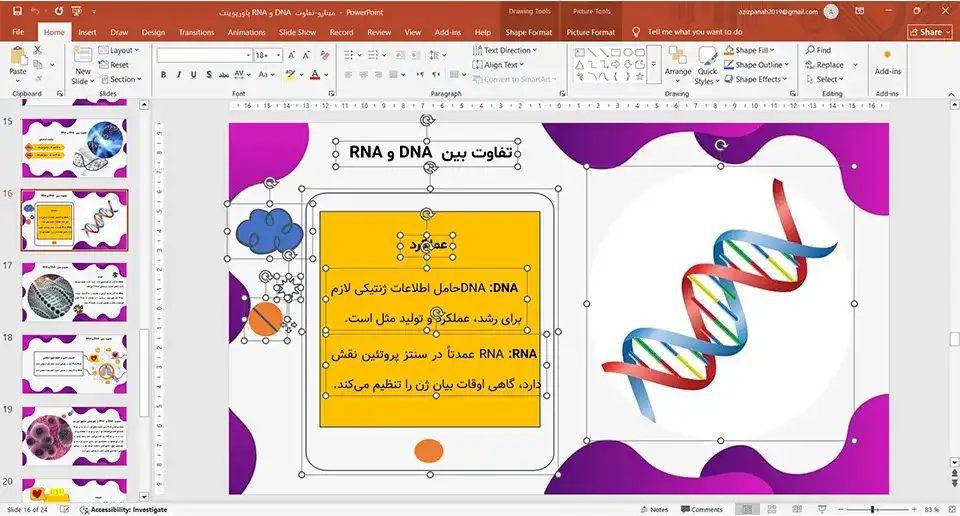This screenshot has height=516, width=960.
Task: Redo the last action in title bar
Action: (59, 11)
